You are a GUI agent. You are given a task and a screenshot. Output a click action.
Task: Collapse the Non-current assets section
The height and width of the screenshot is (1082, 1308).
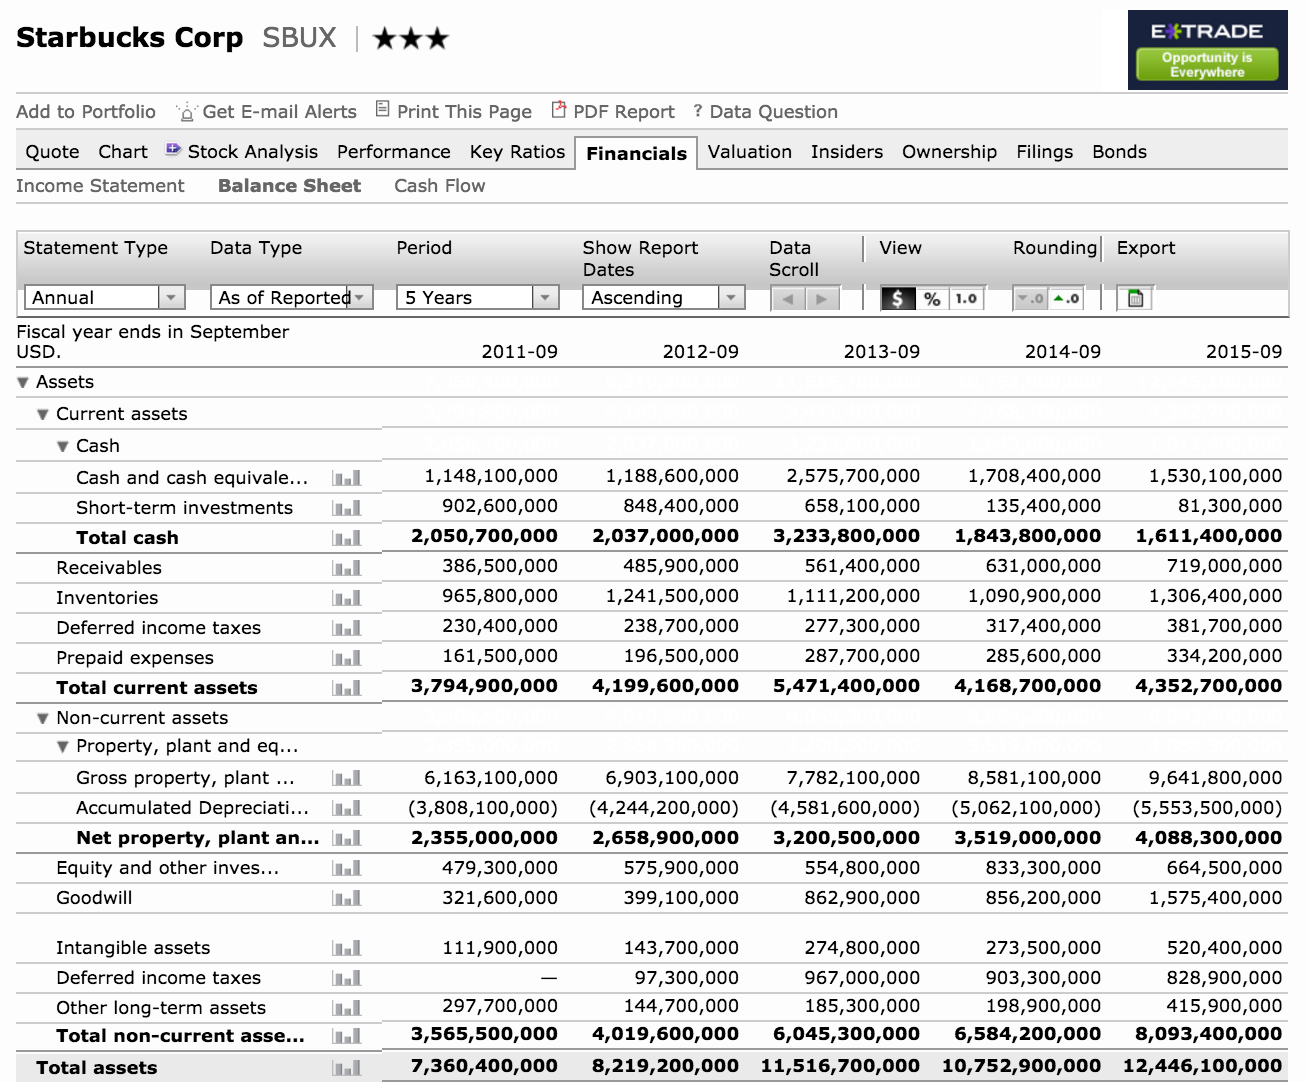(43, 718)
